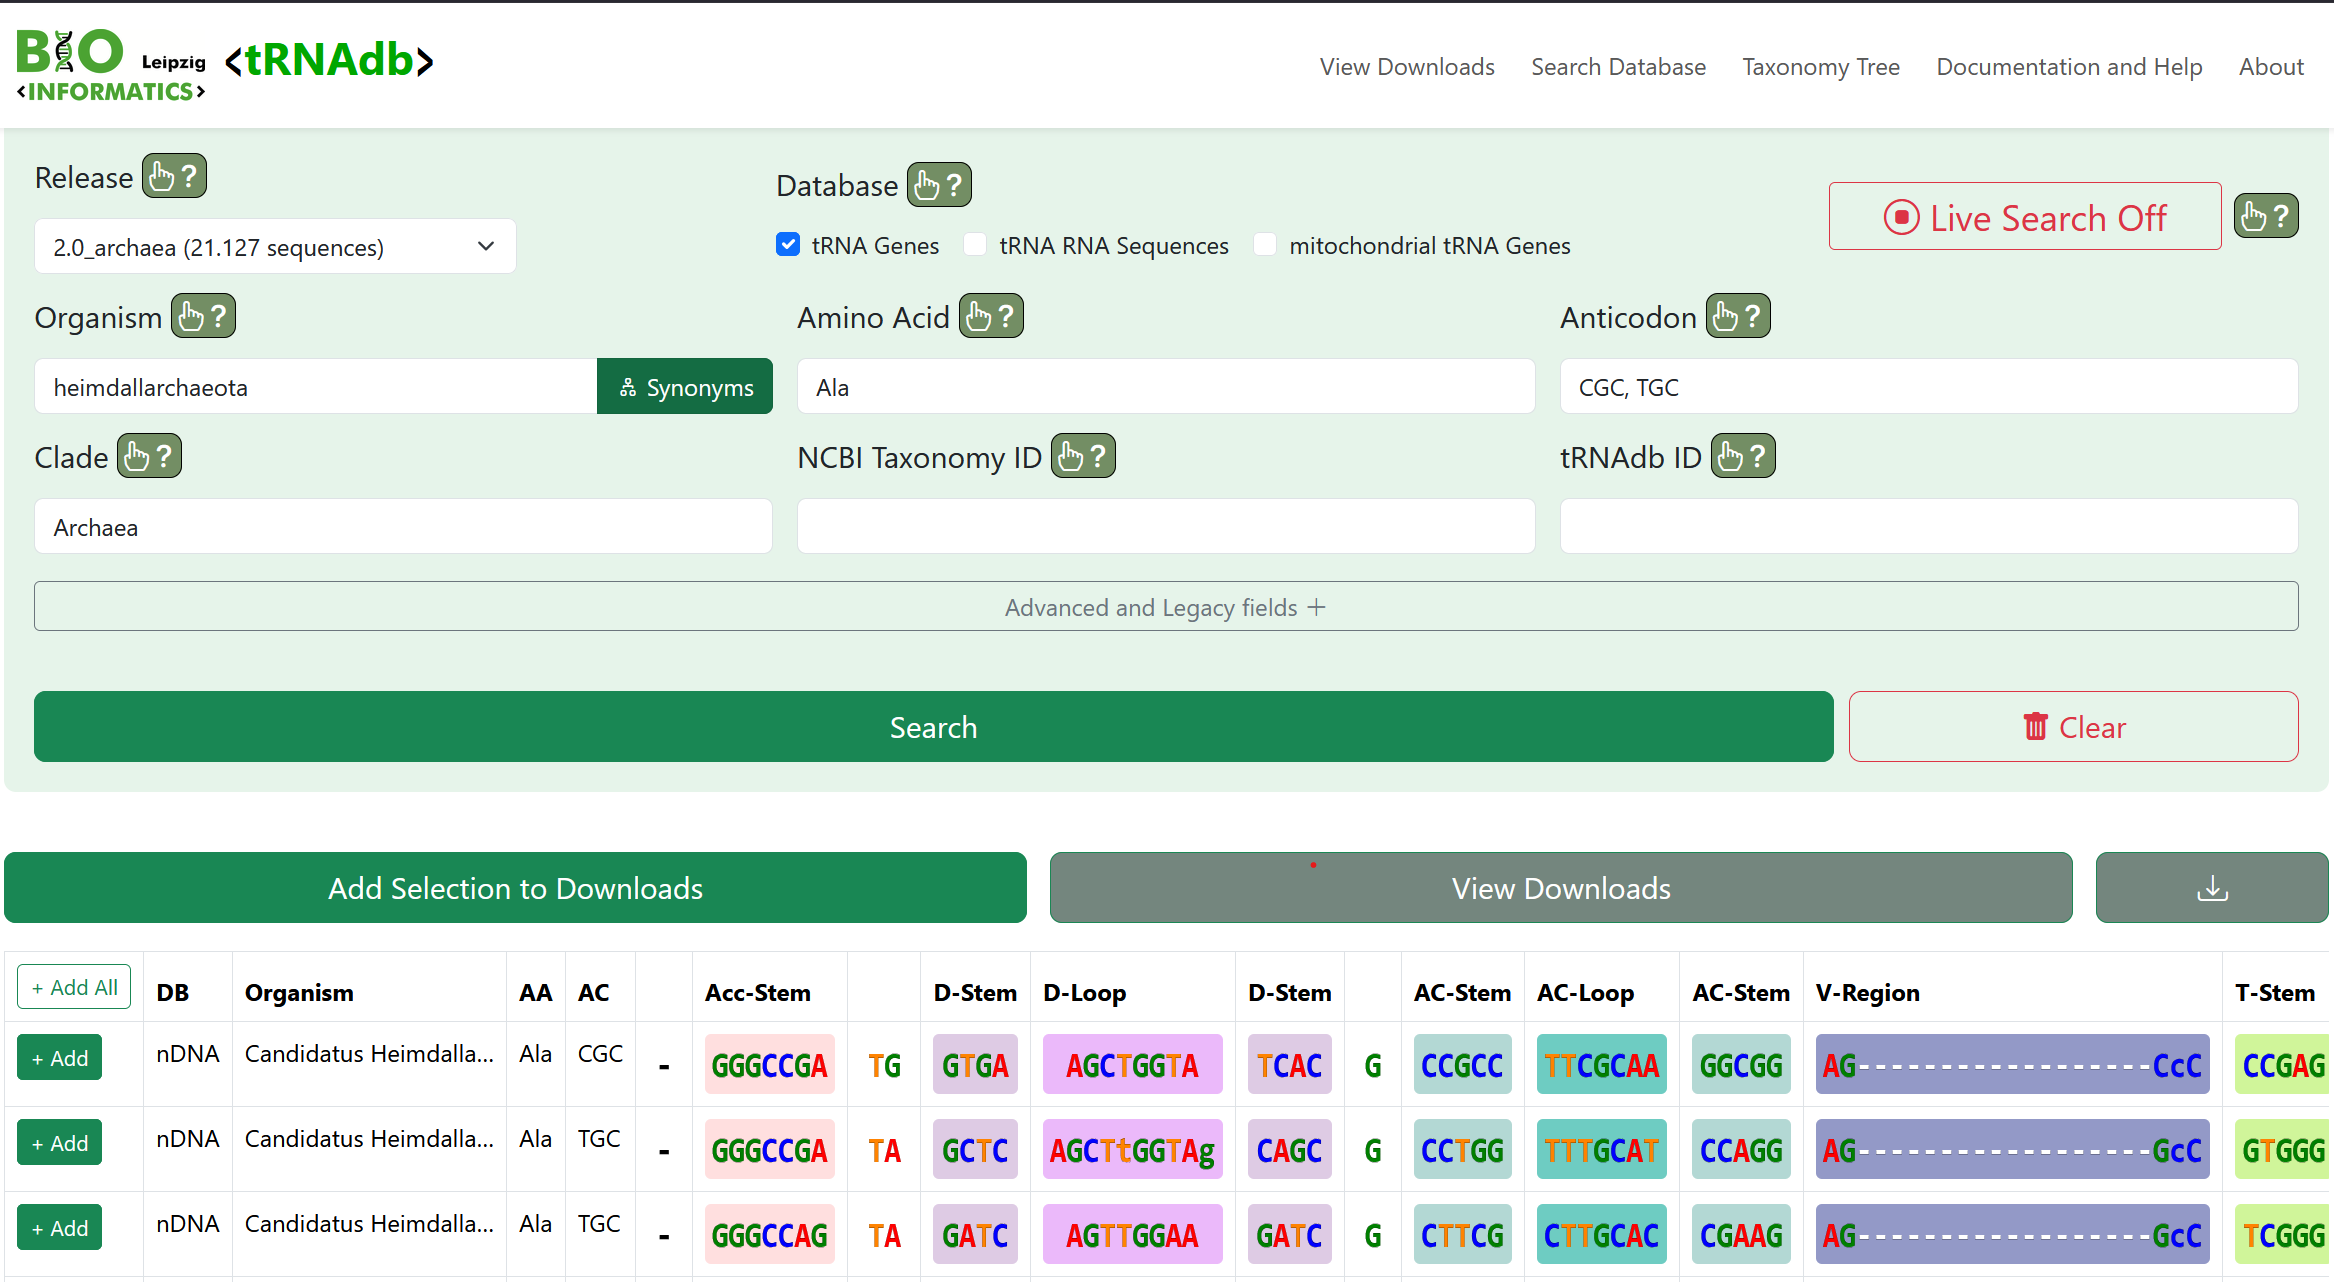Screen dimensions: 2334x1282
Task: Click the CCTGG AC-Stem cell
Action: tap(1462, 1150)
